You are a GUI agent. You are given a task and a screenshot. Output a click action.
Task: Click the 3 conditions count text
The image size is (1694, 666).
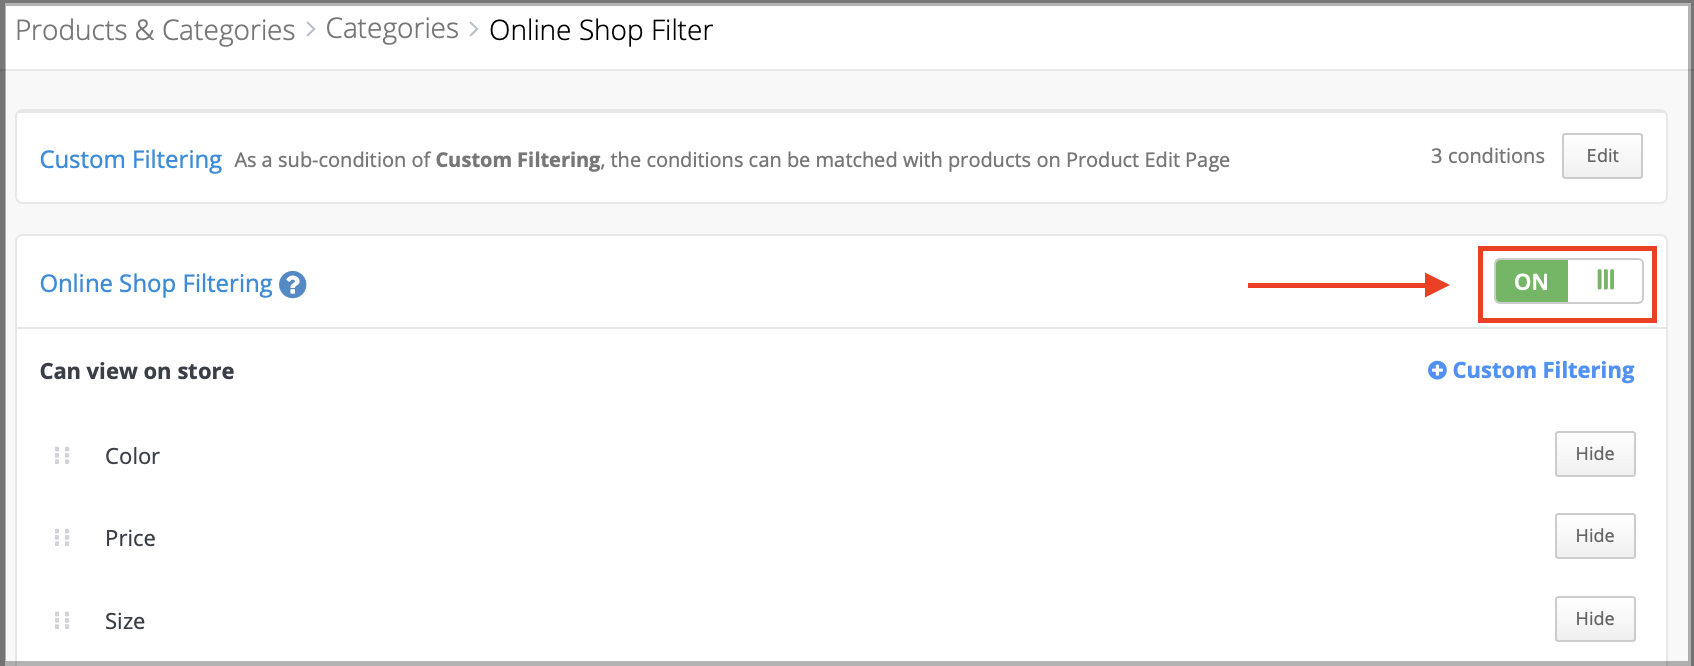pyautogui.click(x=1487, y=156)
